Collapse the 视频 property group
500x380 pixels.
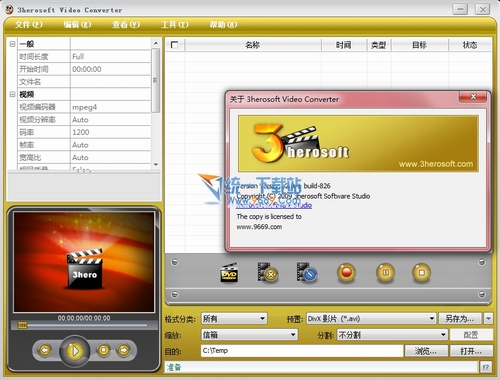12,94
